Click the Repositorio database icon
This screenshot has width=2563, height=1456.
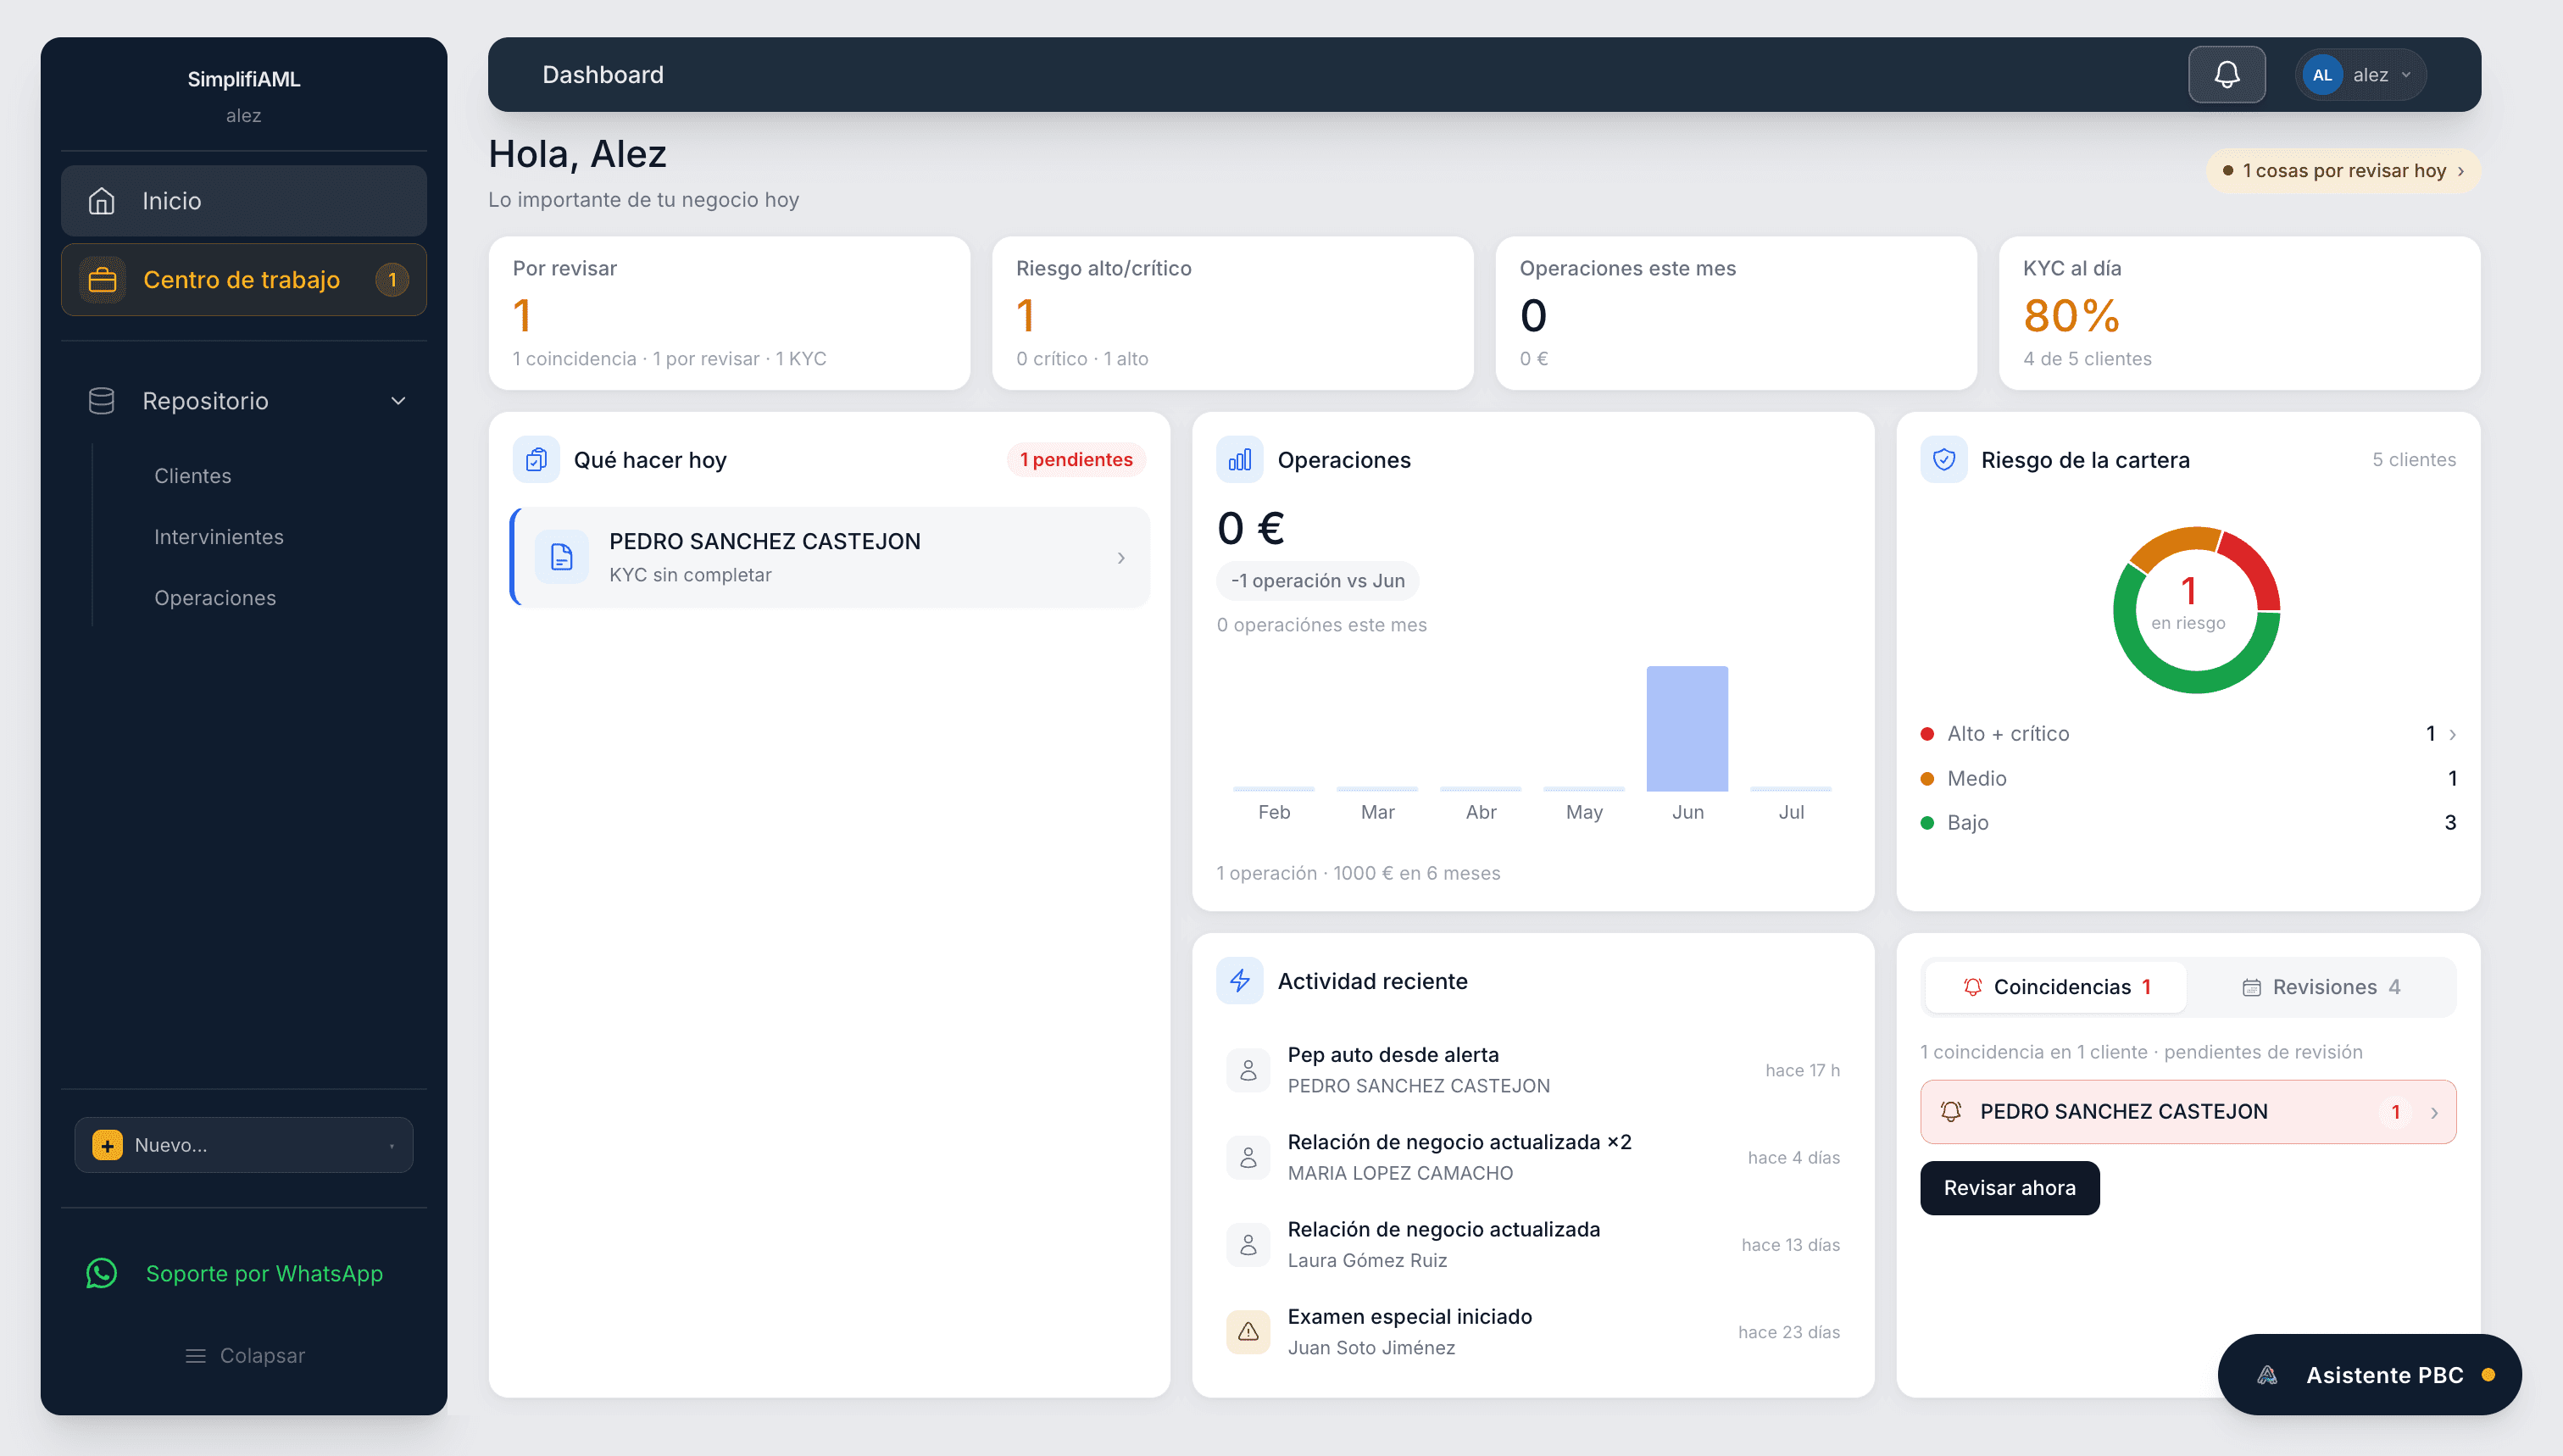101,401
